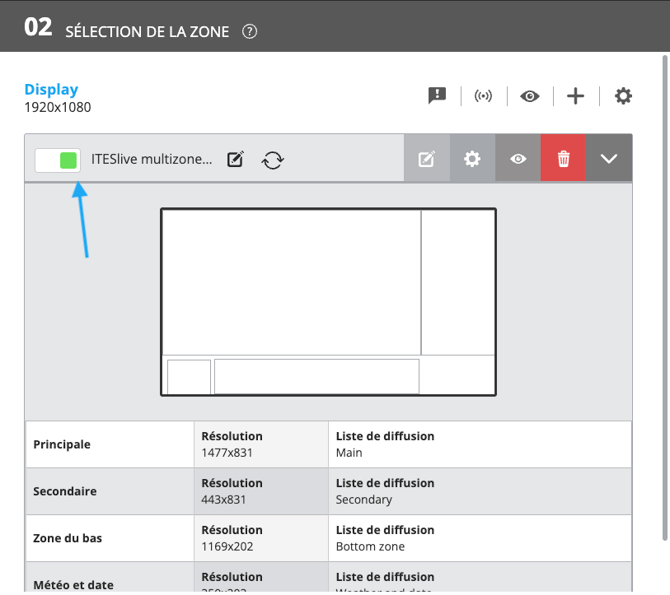Toggle template preview with gray eye button
670x595 pixels.
[518, 158]
